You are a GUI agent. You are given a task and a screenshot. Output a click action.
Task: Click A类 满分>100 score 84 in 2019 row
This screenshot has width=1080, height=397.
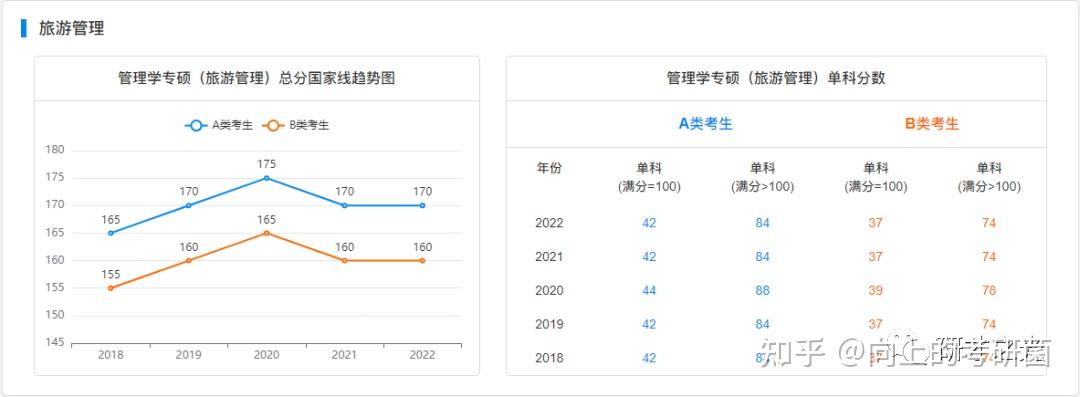762,325
